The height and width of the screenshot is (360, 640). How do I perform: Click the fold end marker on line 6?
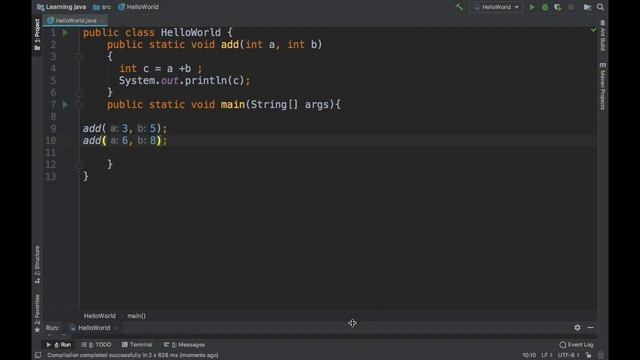click(79, 93)
